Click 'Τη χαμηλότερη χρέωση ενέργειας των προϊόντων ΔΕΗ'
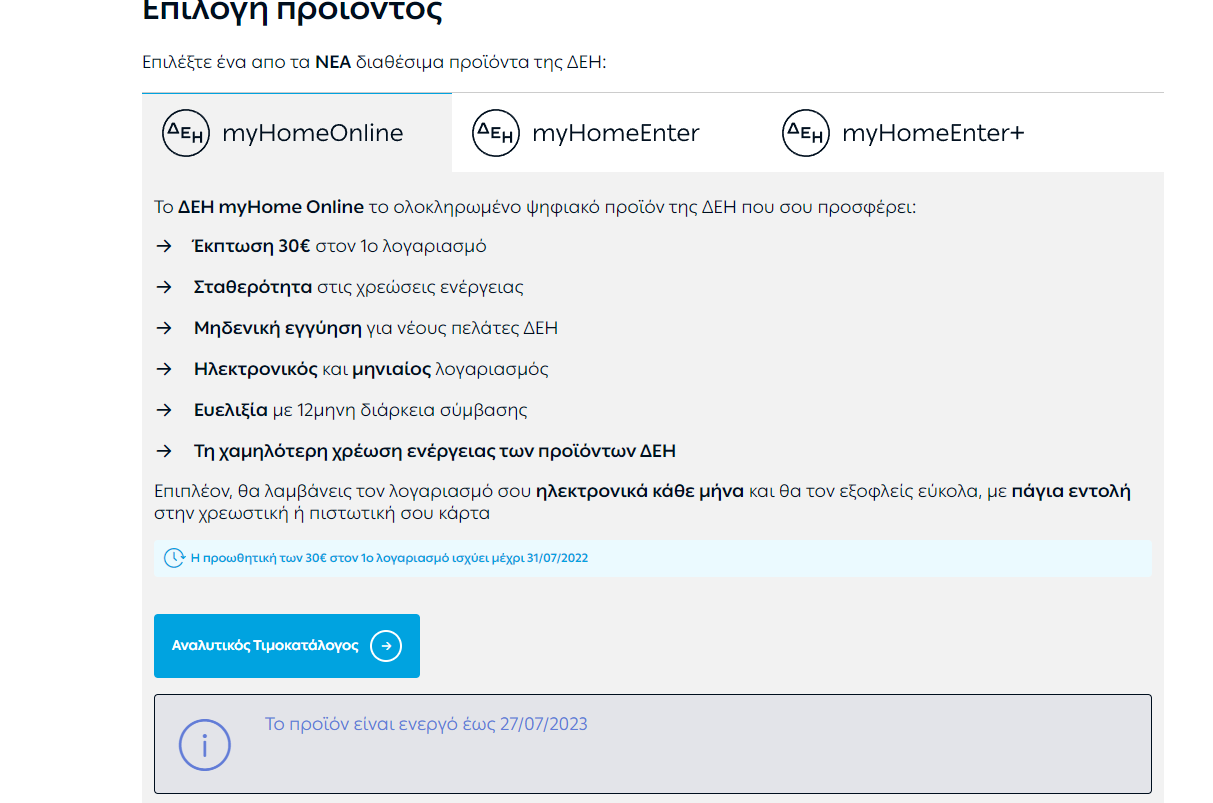This screenshot has height=803, width=1213. pos(435,451)
